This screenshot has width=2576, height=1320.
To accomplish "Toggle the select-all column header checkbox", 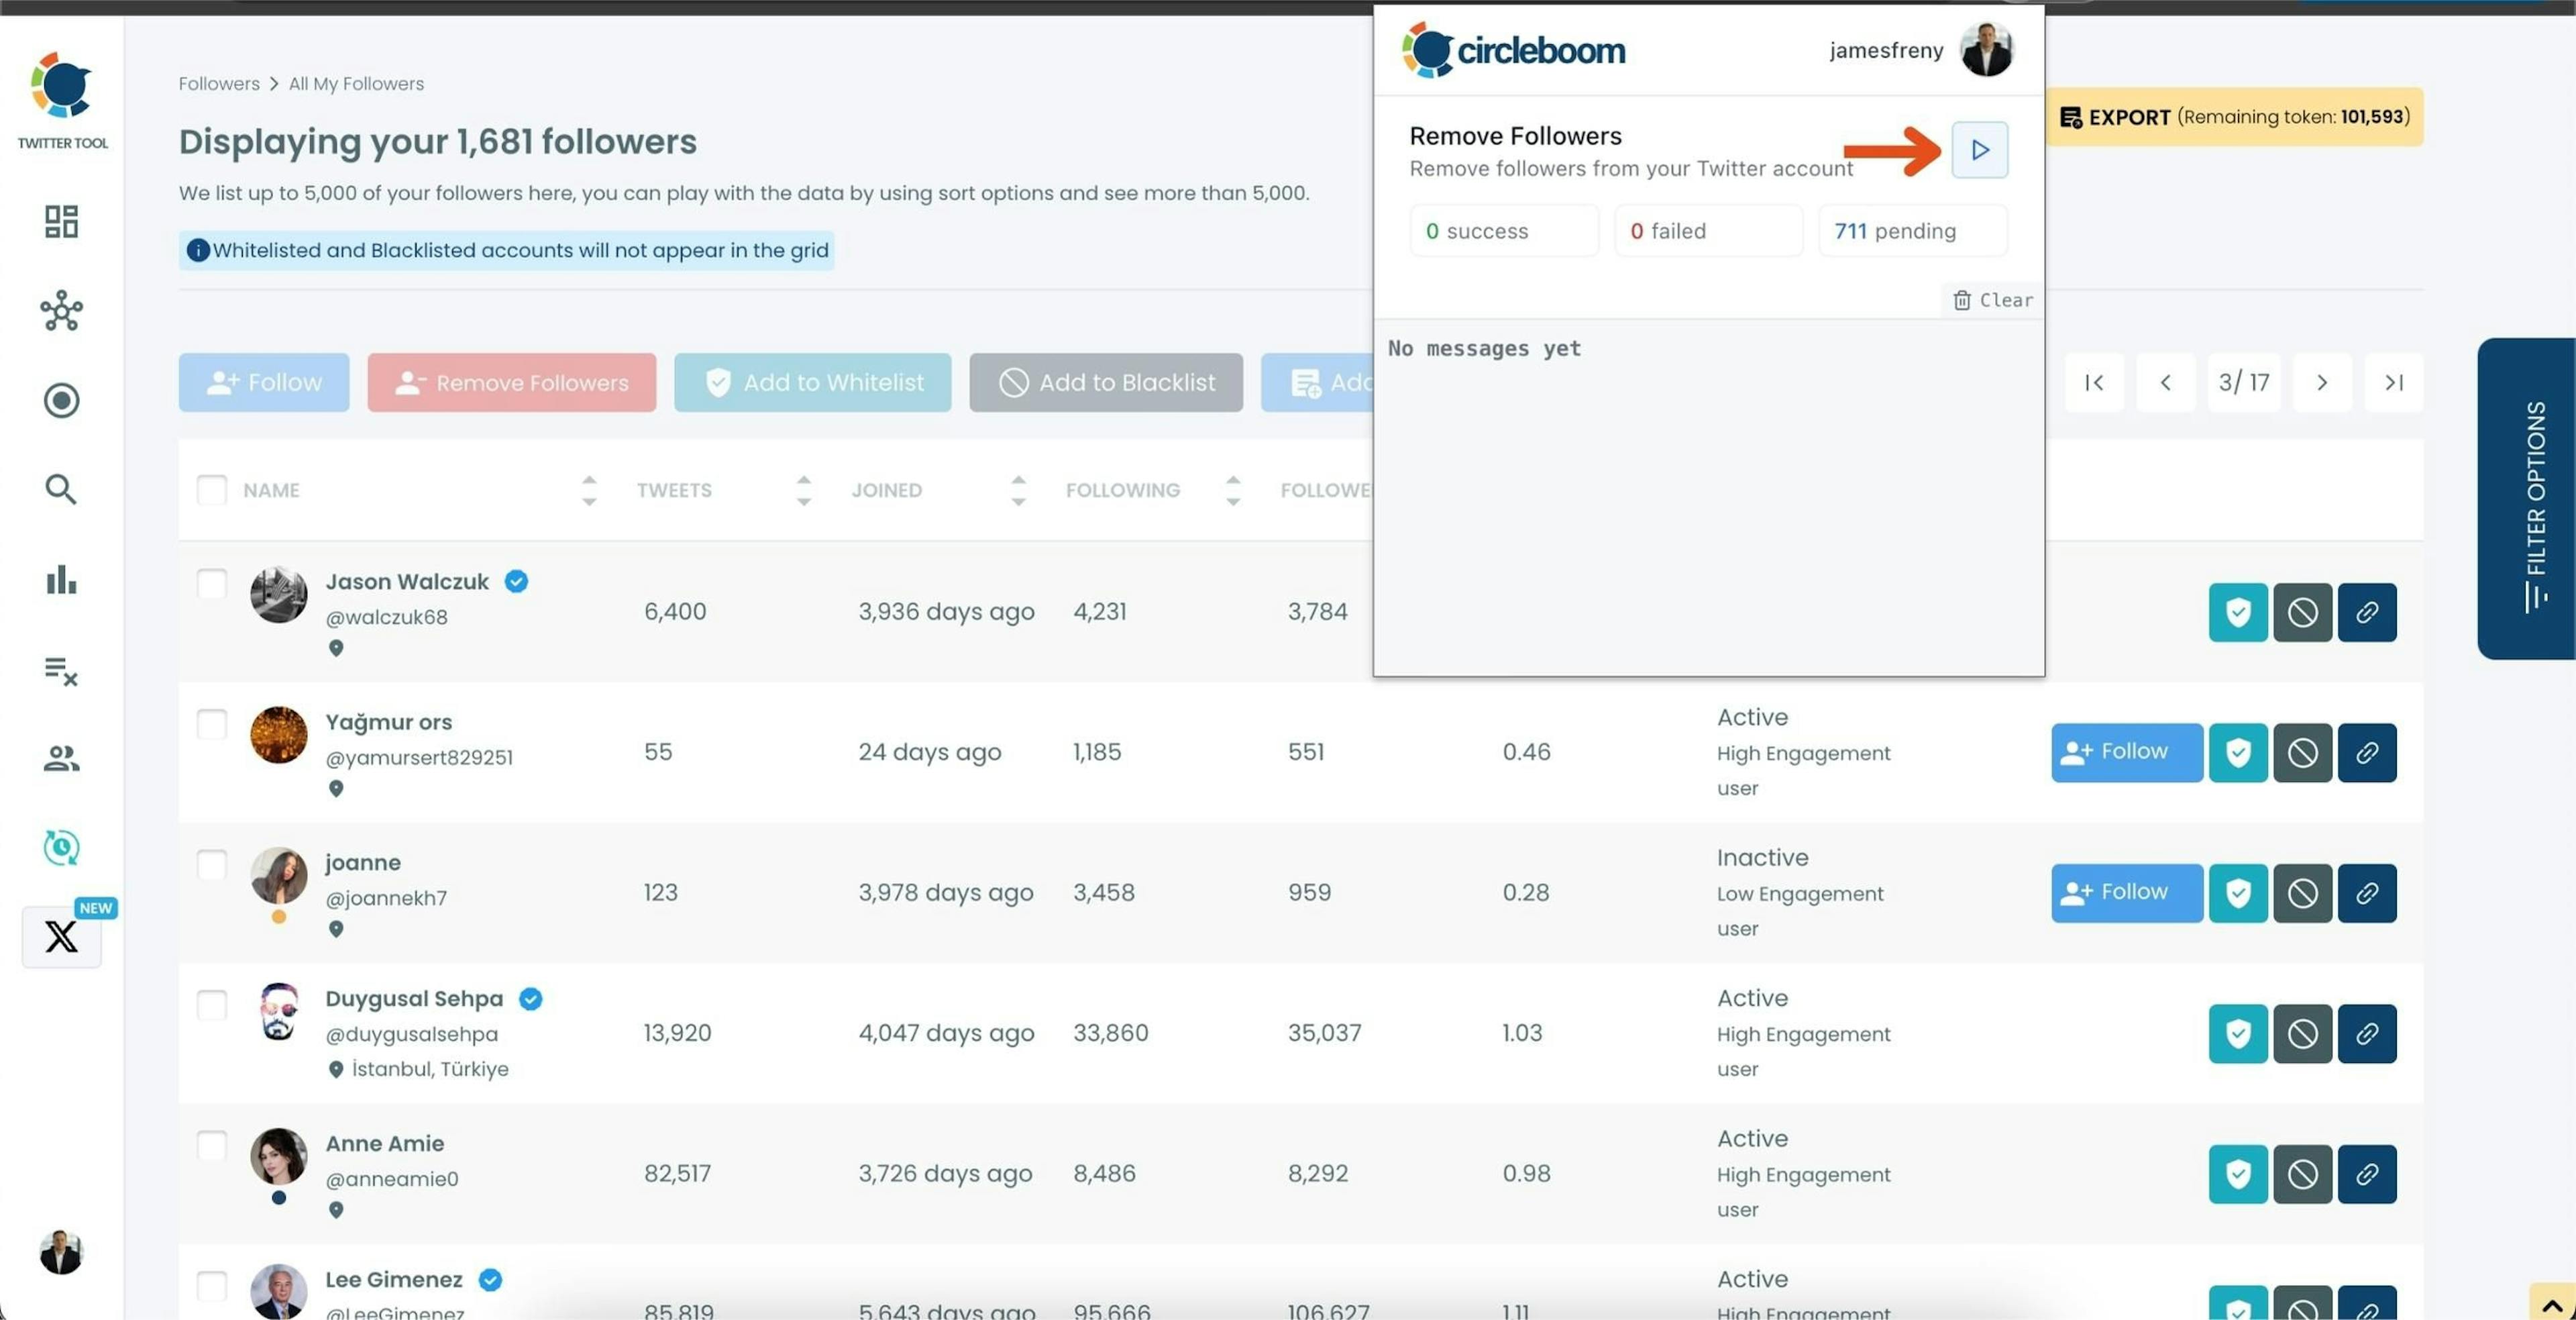I will coord(212,490).
